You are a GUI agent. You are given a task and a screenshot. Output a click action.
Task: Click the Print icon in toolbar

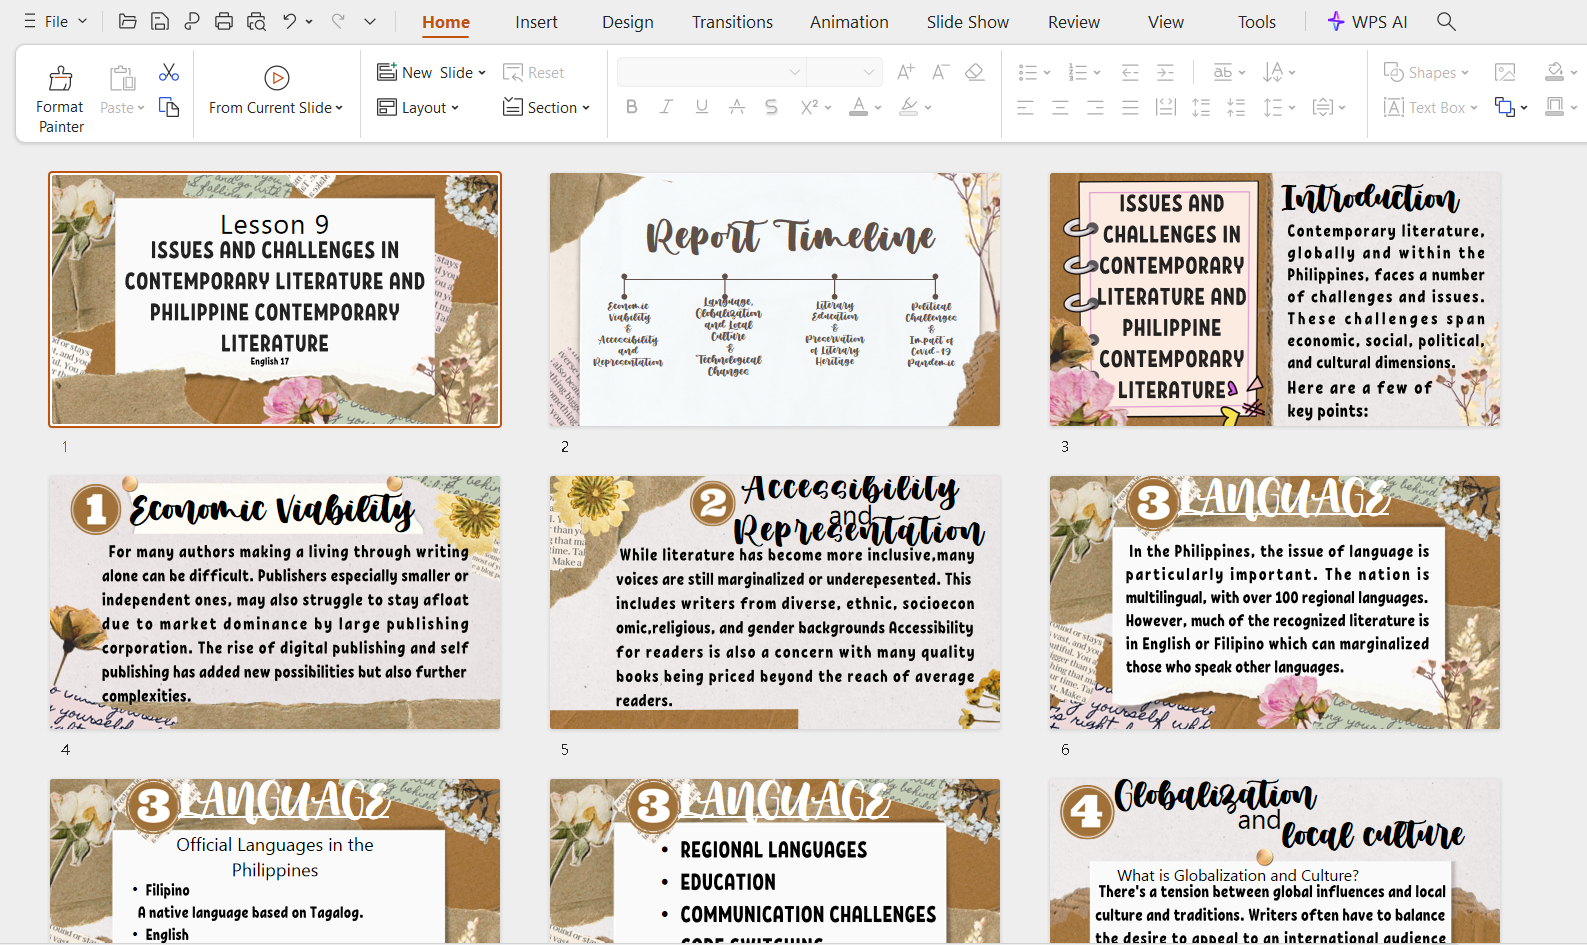224,21
